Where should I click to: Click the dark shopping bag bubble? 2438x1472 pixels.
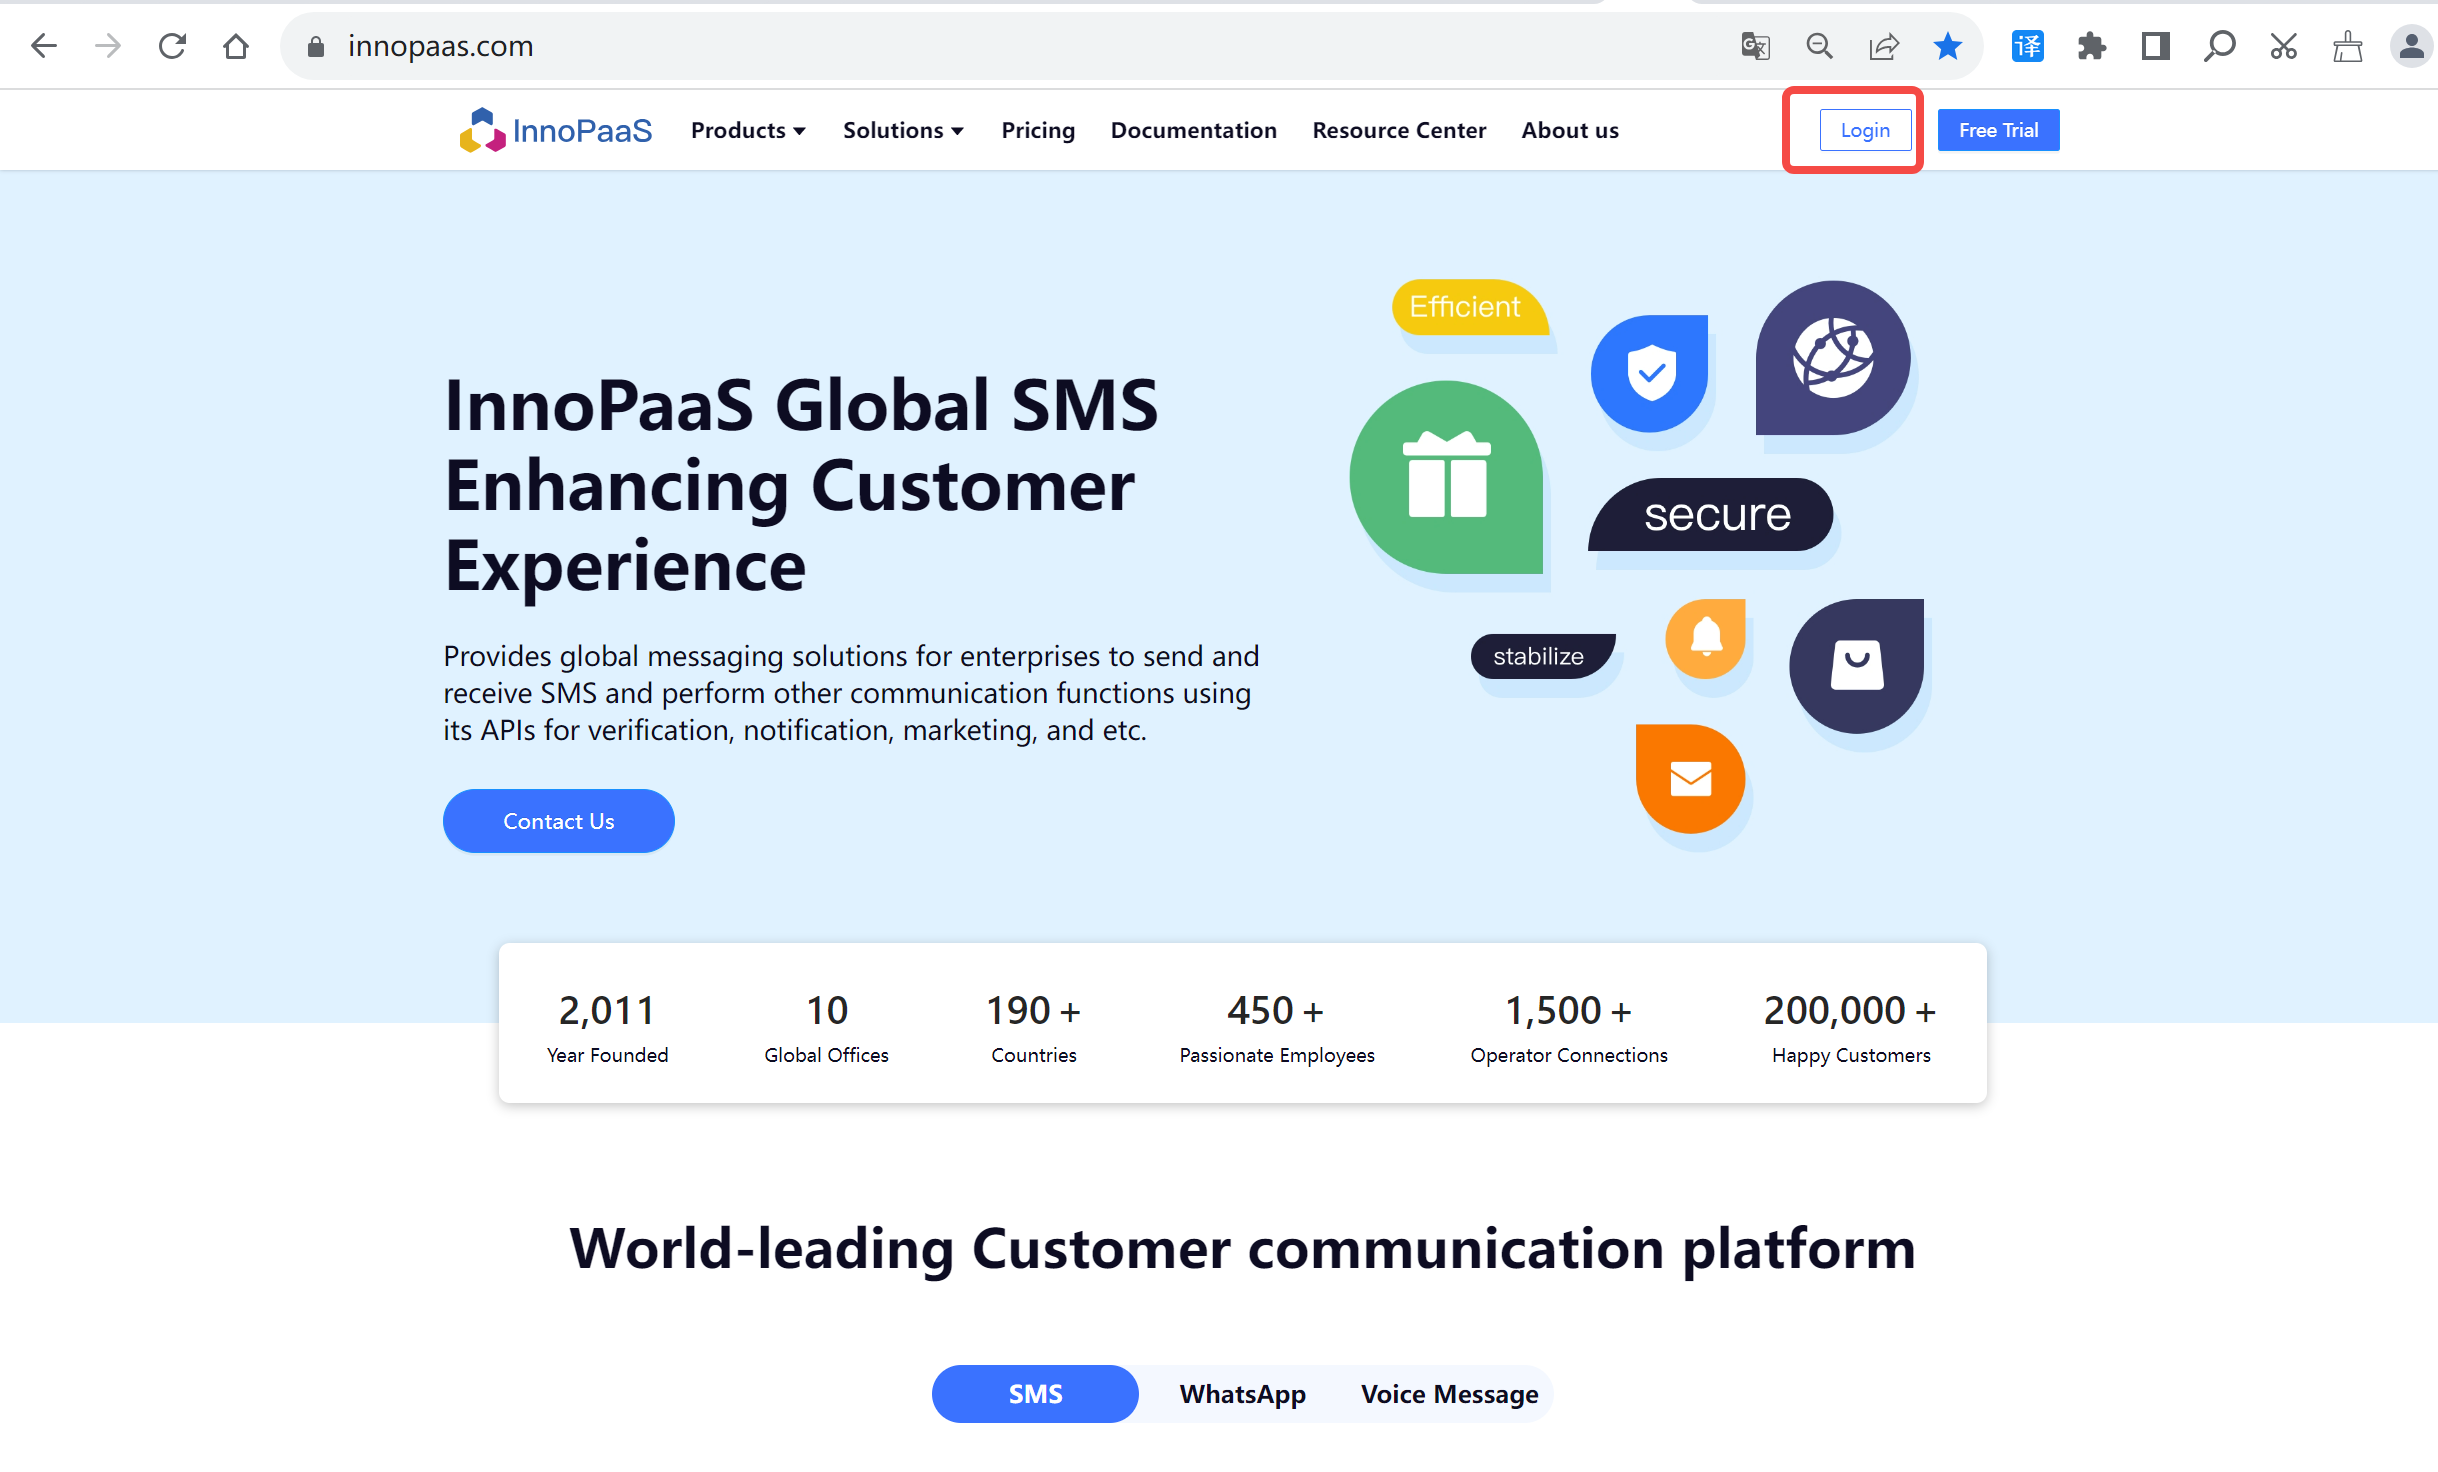[1857, 666]
